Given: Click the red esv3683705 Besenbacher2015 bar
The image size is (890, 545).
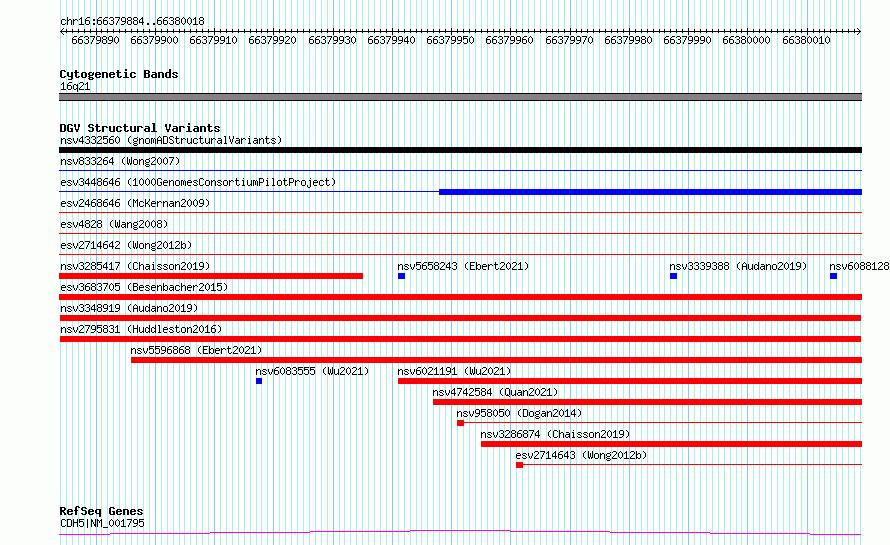Looking at the screenshot, I should [460, 297].
